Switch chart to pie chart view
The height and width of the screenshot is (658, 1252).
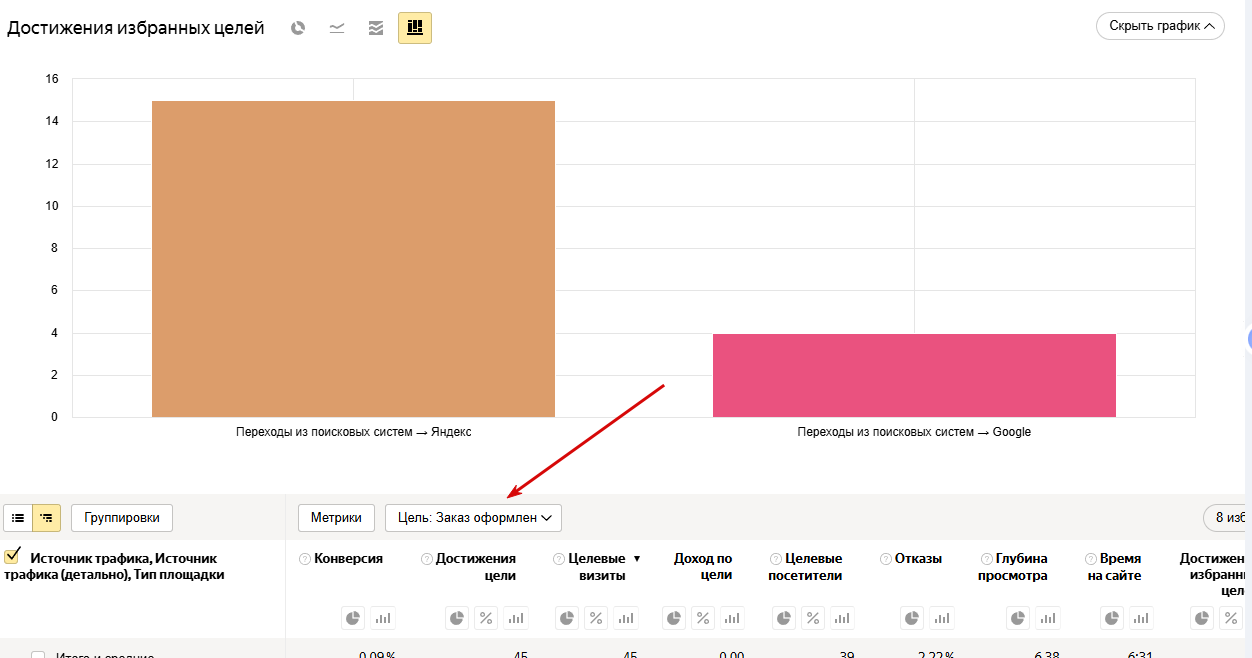(298, 28)
